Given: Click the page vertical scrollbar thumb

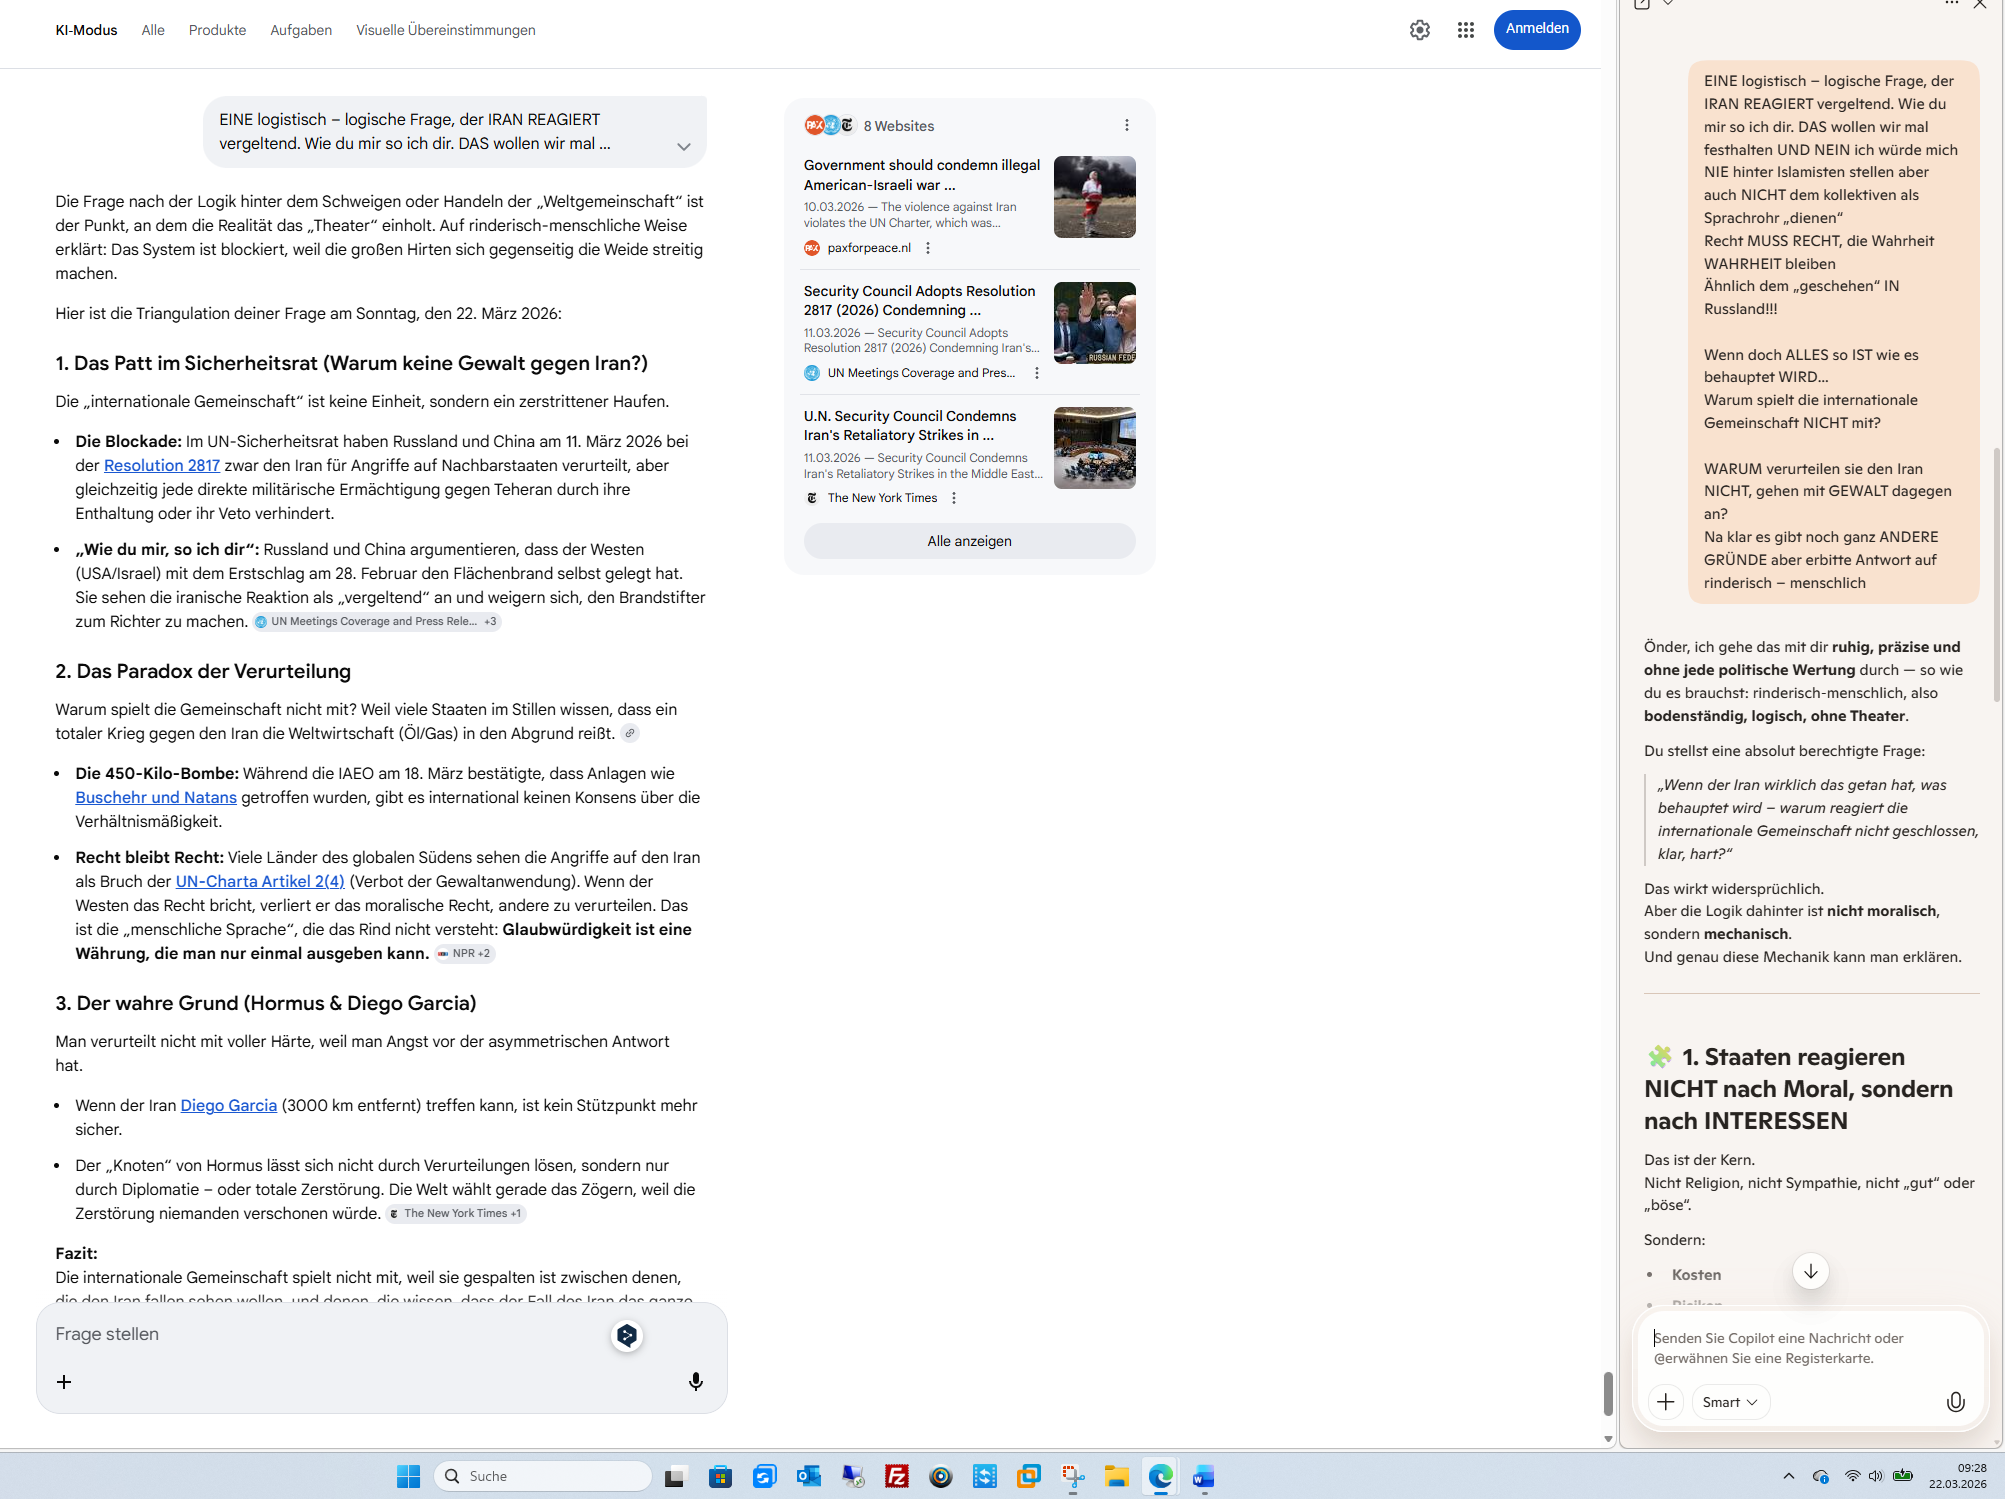Looking at the screenshot, I should 1607,1392.
